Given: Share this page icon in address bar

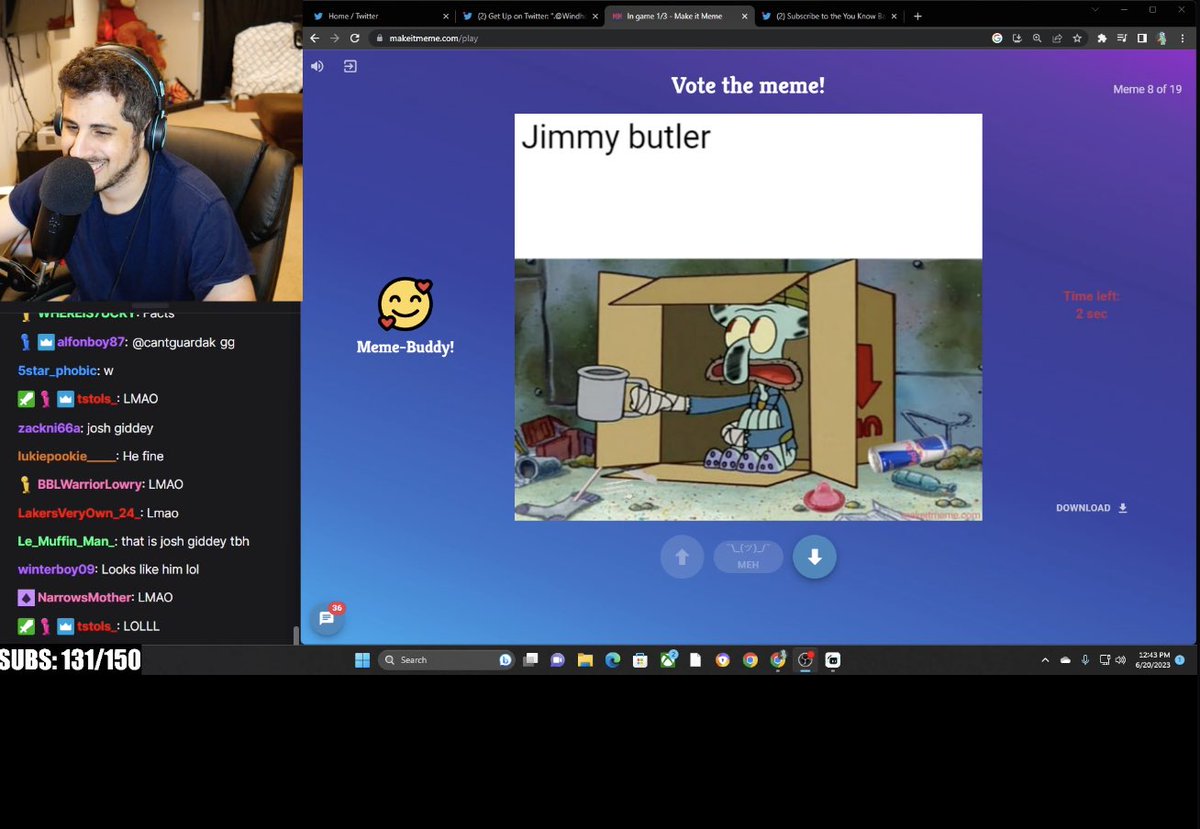Looking at the screenshot, I should [1057, 38].
